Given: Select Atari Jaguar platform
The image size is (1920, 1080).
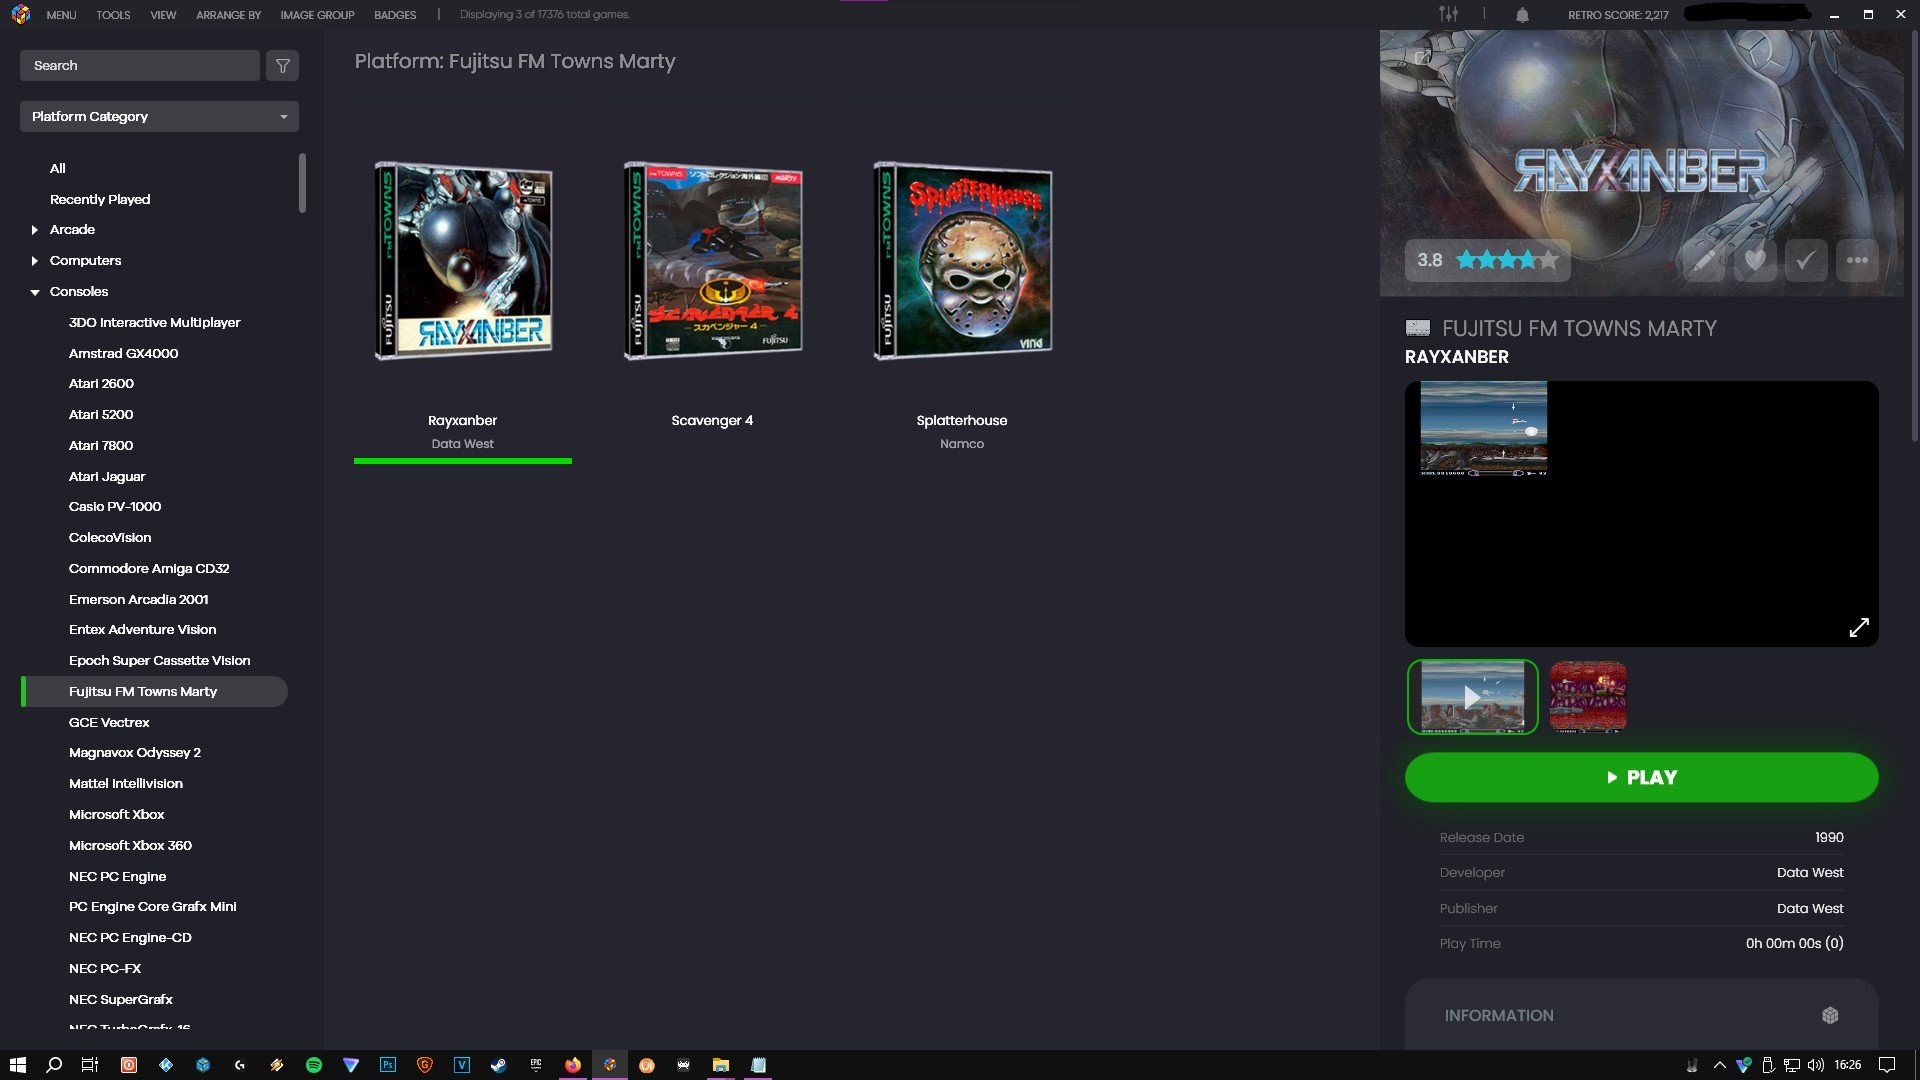Looking at the screenshot, I should pyautogui.click(x=107, y=476).
